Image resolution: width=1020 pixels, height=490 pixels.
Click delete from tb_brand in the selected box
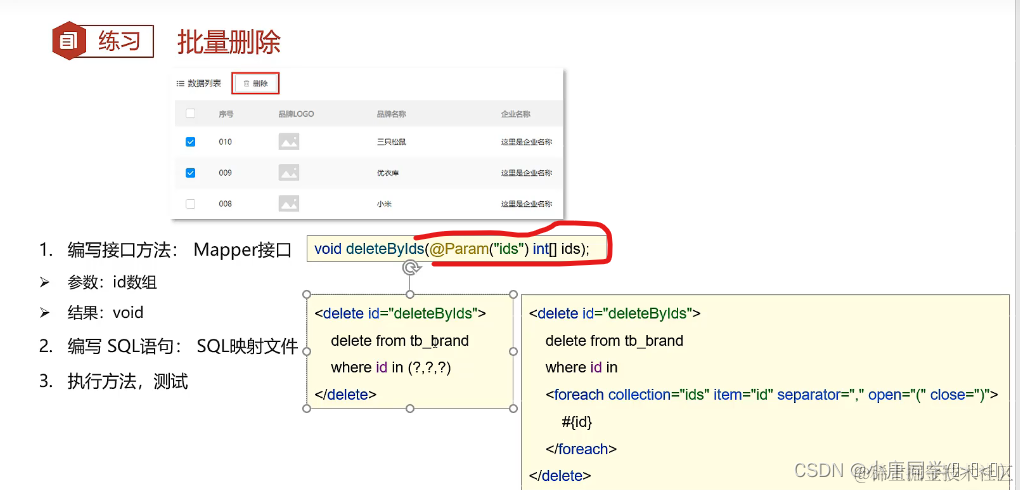coord(399,340)
